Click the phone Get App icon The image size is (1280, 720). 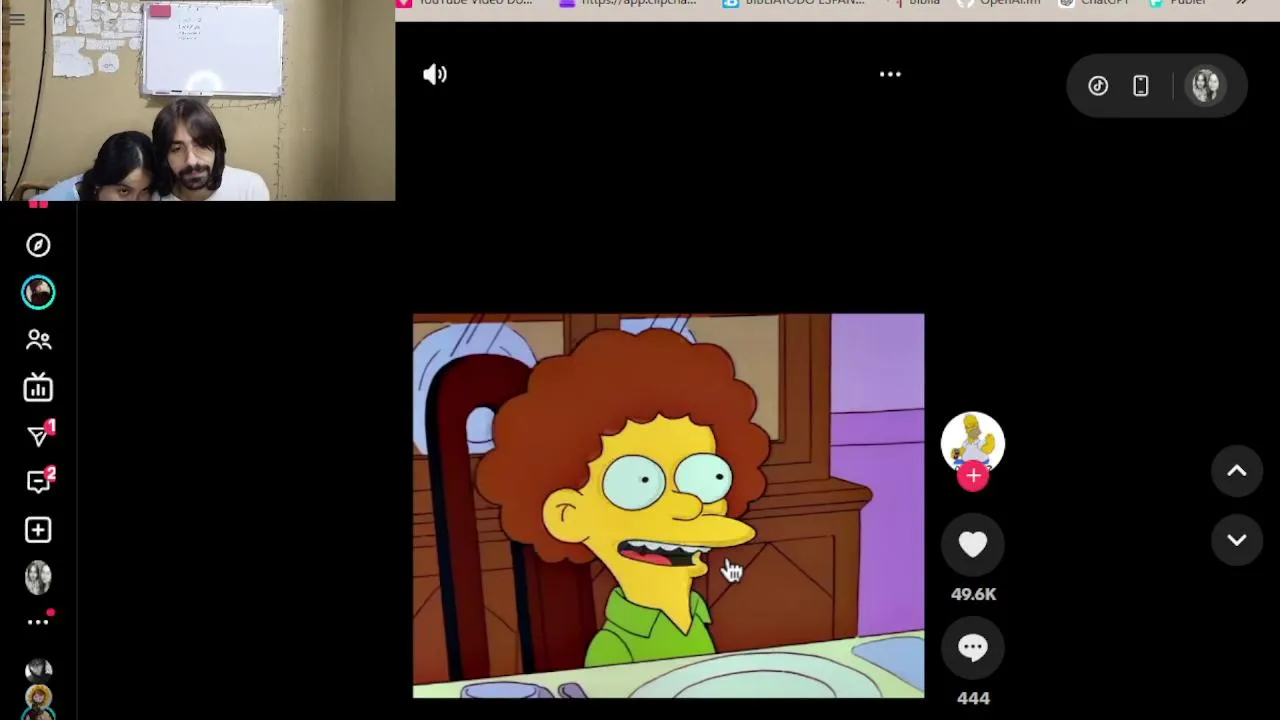[x=1141, y=86]
